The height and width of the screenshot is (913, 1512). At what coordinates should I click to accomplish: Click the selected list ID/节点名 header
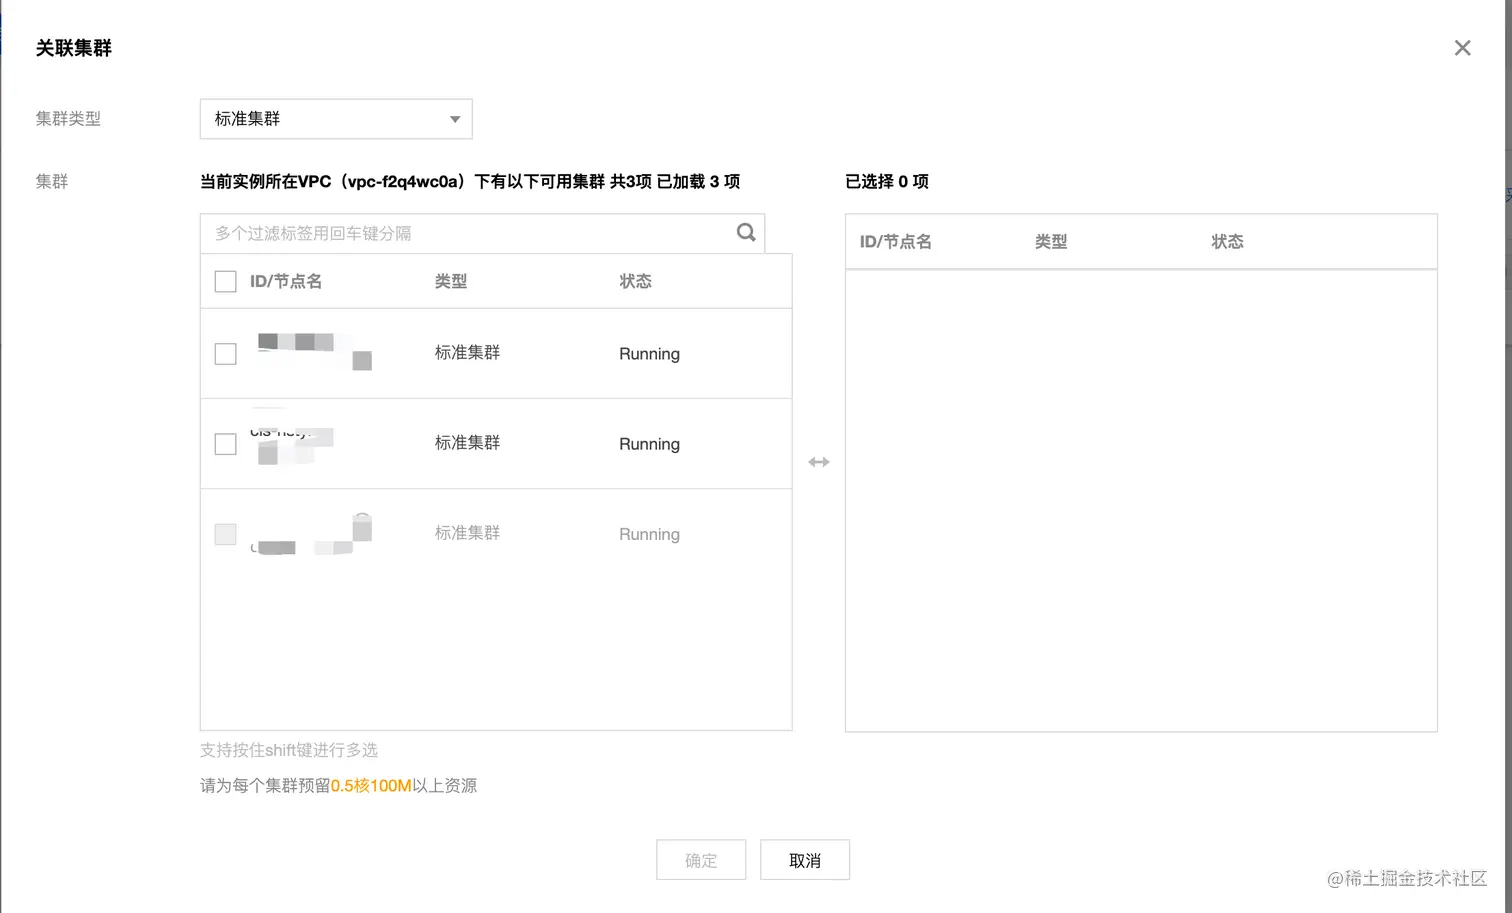point(896,242)
